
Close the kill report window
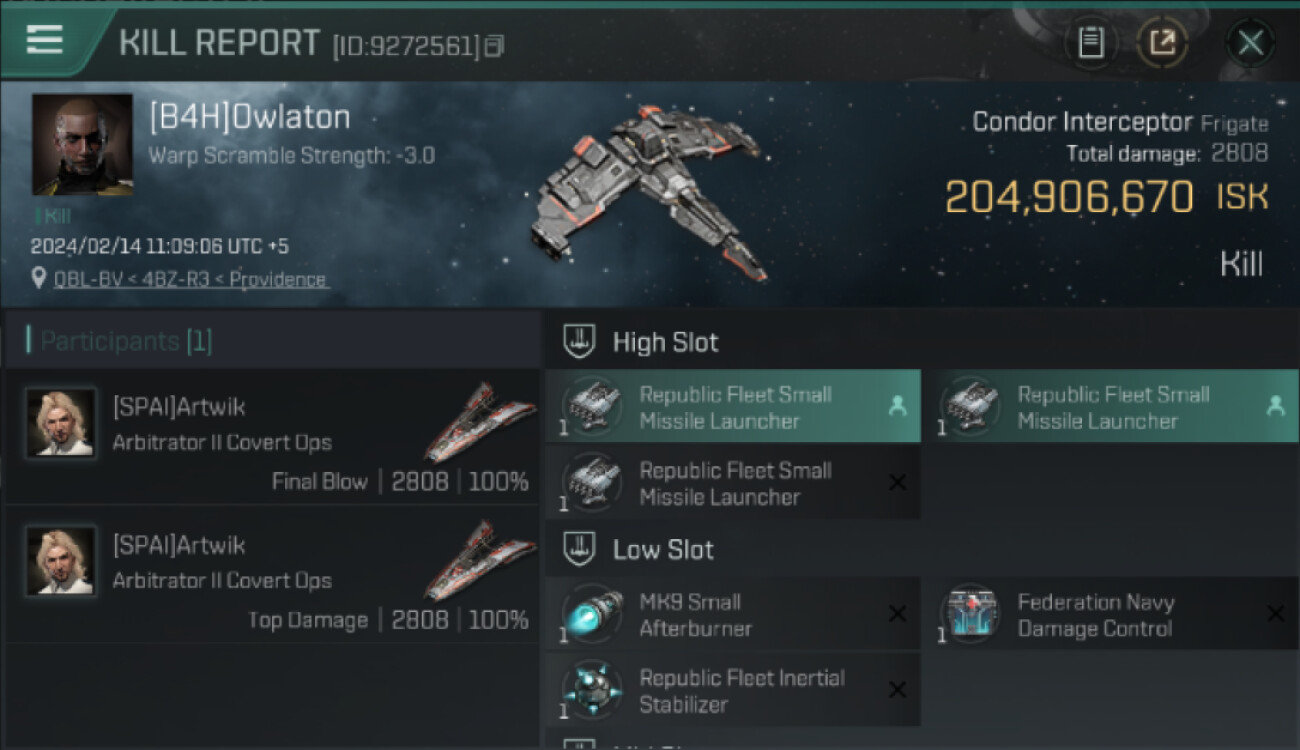click(x=1250, y=43)
